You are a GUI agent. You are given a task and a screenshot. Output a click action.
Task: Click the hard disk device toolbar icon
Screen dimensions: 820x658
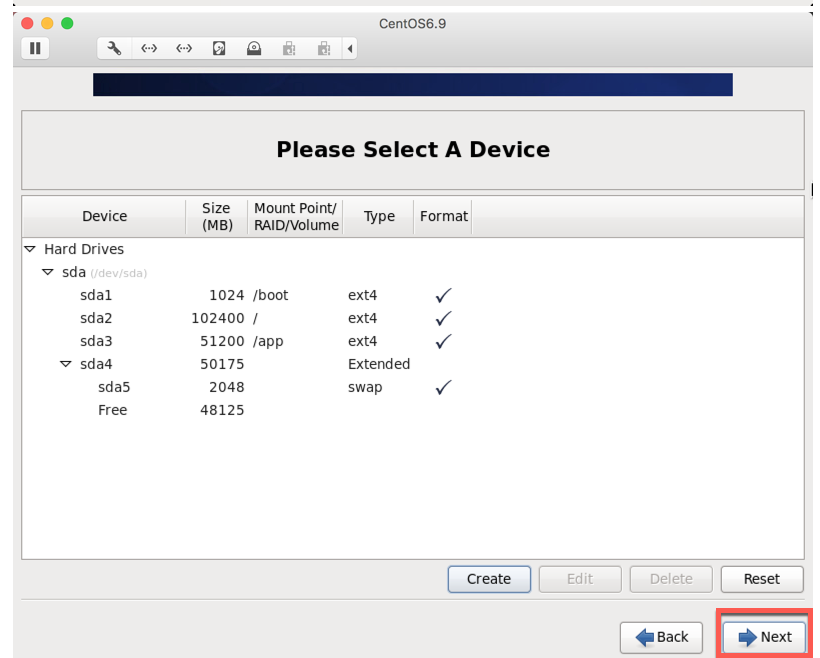219,48
